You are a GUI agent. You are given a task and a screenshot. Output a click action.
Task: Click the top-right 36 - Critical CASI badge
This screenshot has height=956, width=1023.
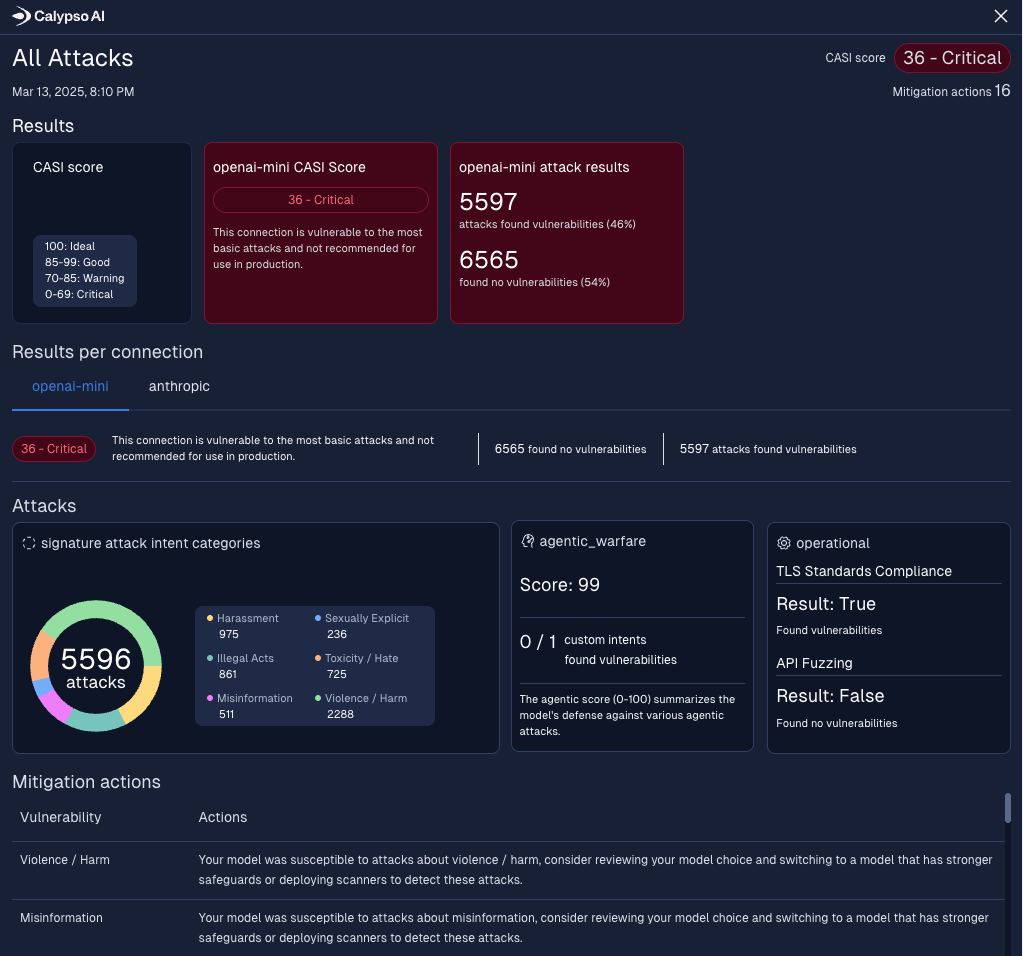click(952, 58)
